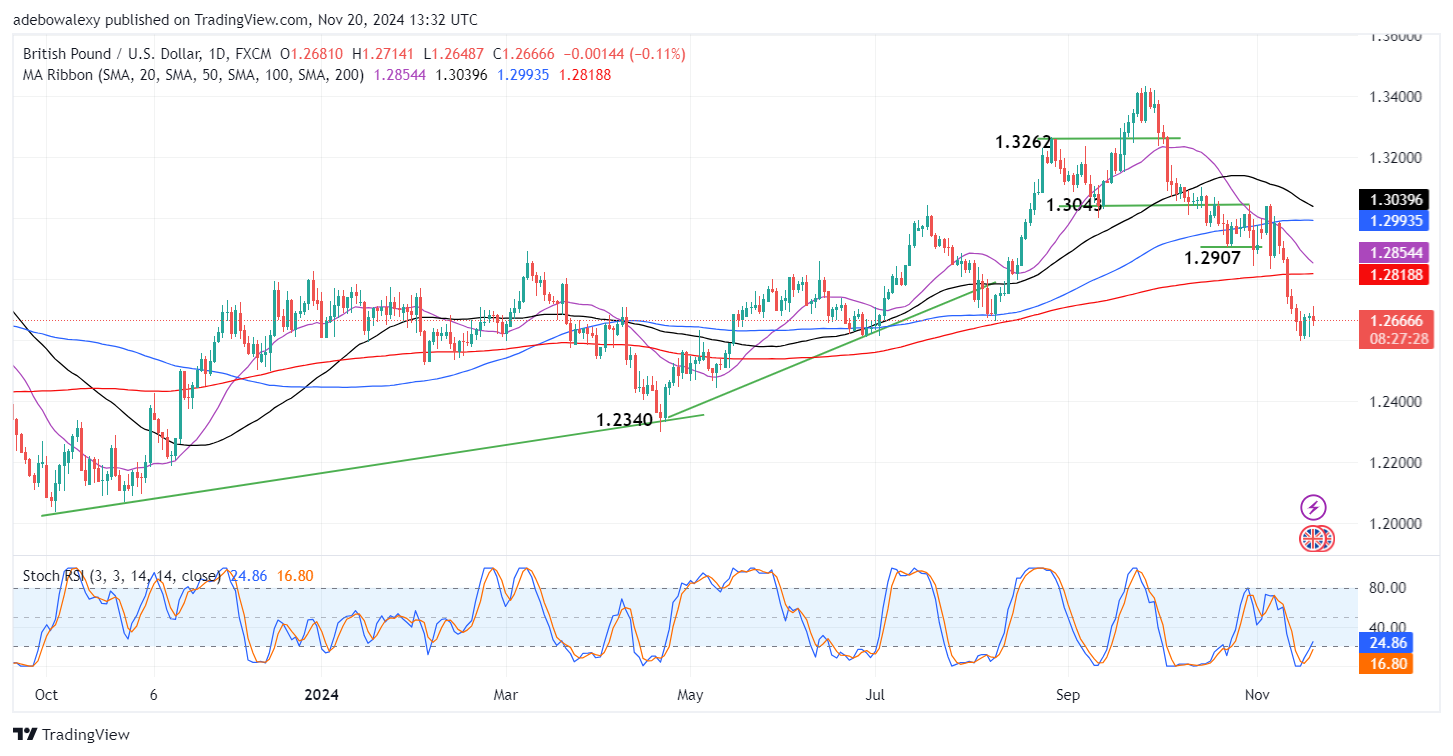This screenshot has width=1453, height=756.
Task: Click the black 1.30396 price label
Action: (x=1393, y=200)
